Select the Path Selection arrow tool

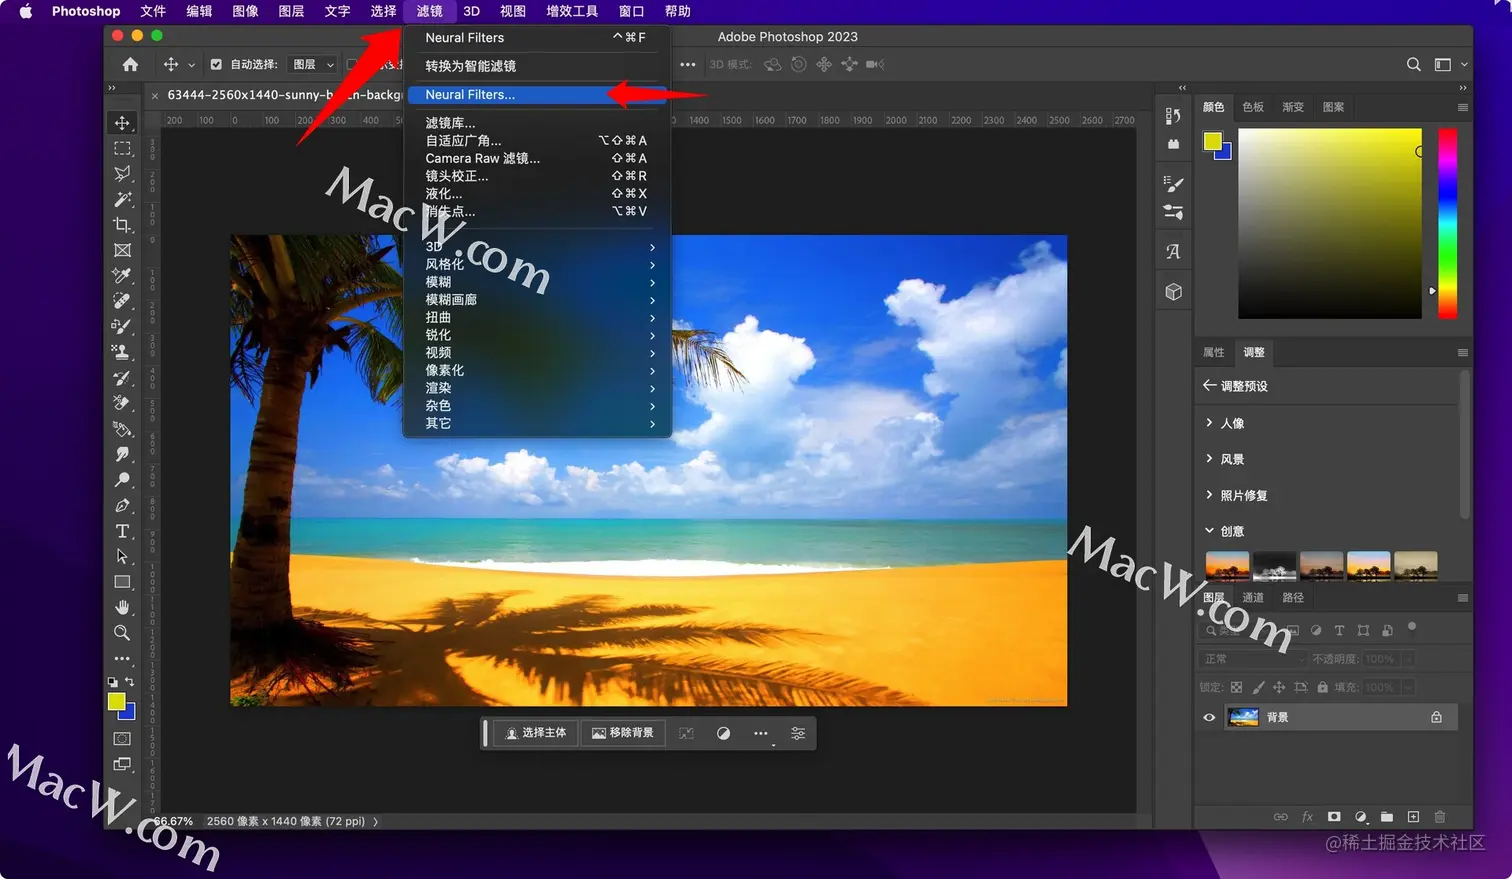[x=122, y=556]
